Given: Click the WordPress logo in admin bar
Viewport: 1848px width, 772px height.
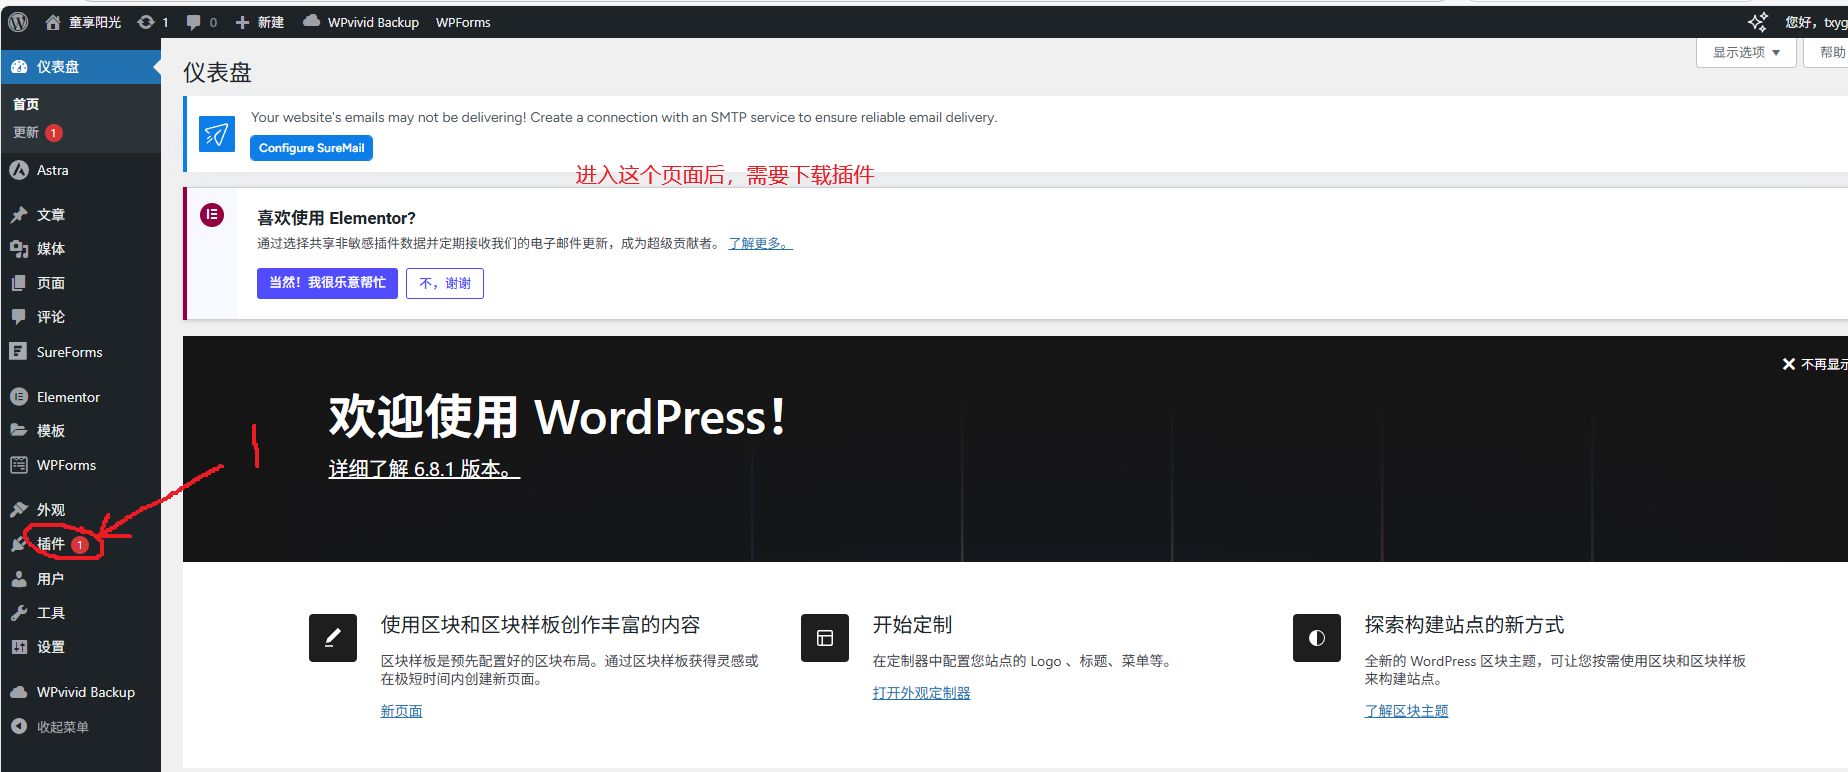Looking at the screenshot, I should point(18,22).
